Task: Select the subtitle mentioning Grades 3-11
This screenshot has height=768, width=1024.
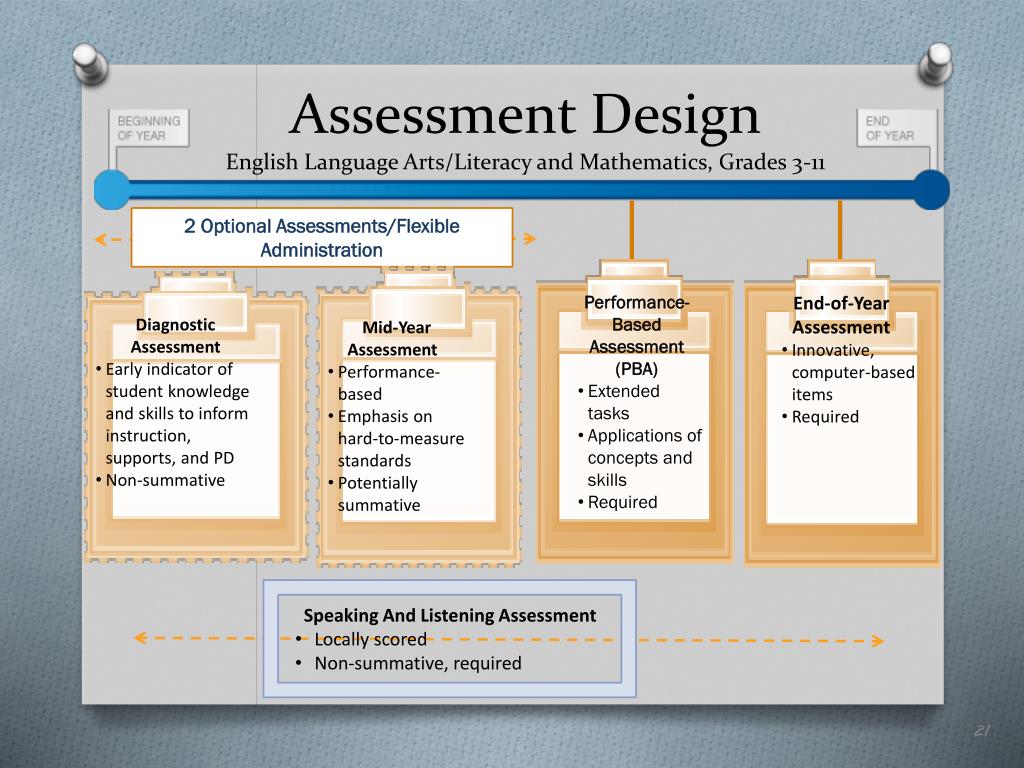Action: tap(525, 162)
